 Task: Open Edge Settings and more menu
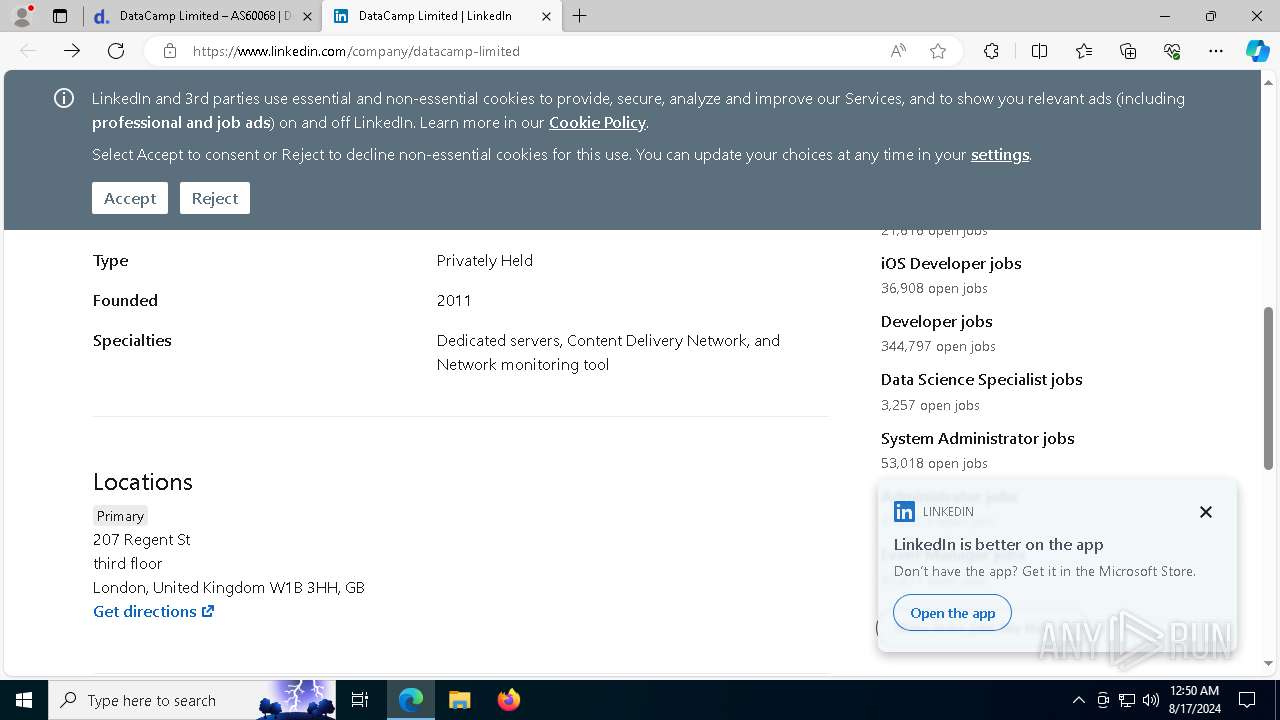click(x=1216, y=51)
